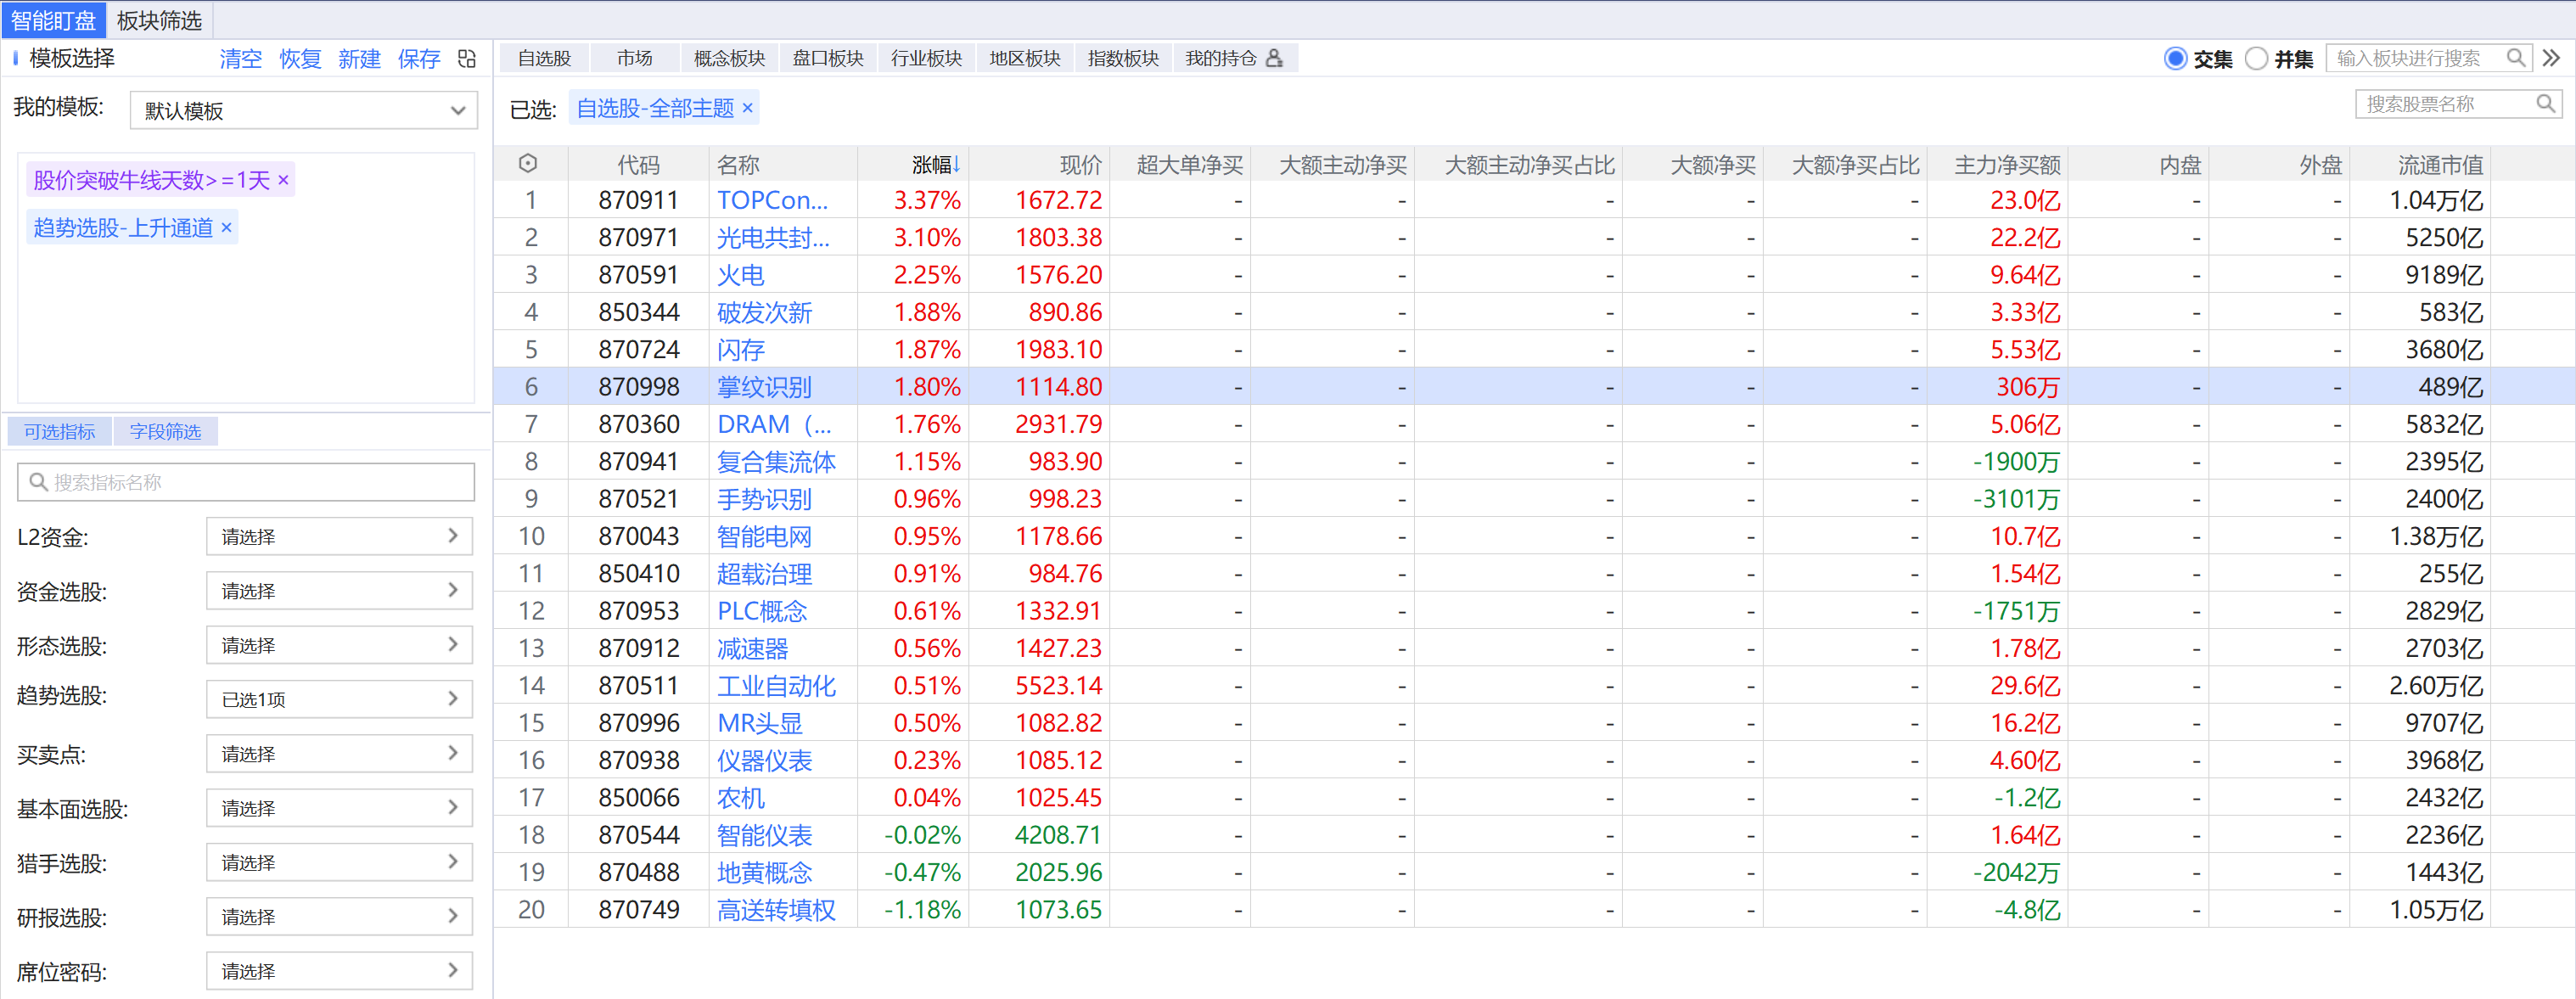Click the user icon beside 我的持仓

tap(1274, 59)
